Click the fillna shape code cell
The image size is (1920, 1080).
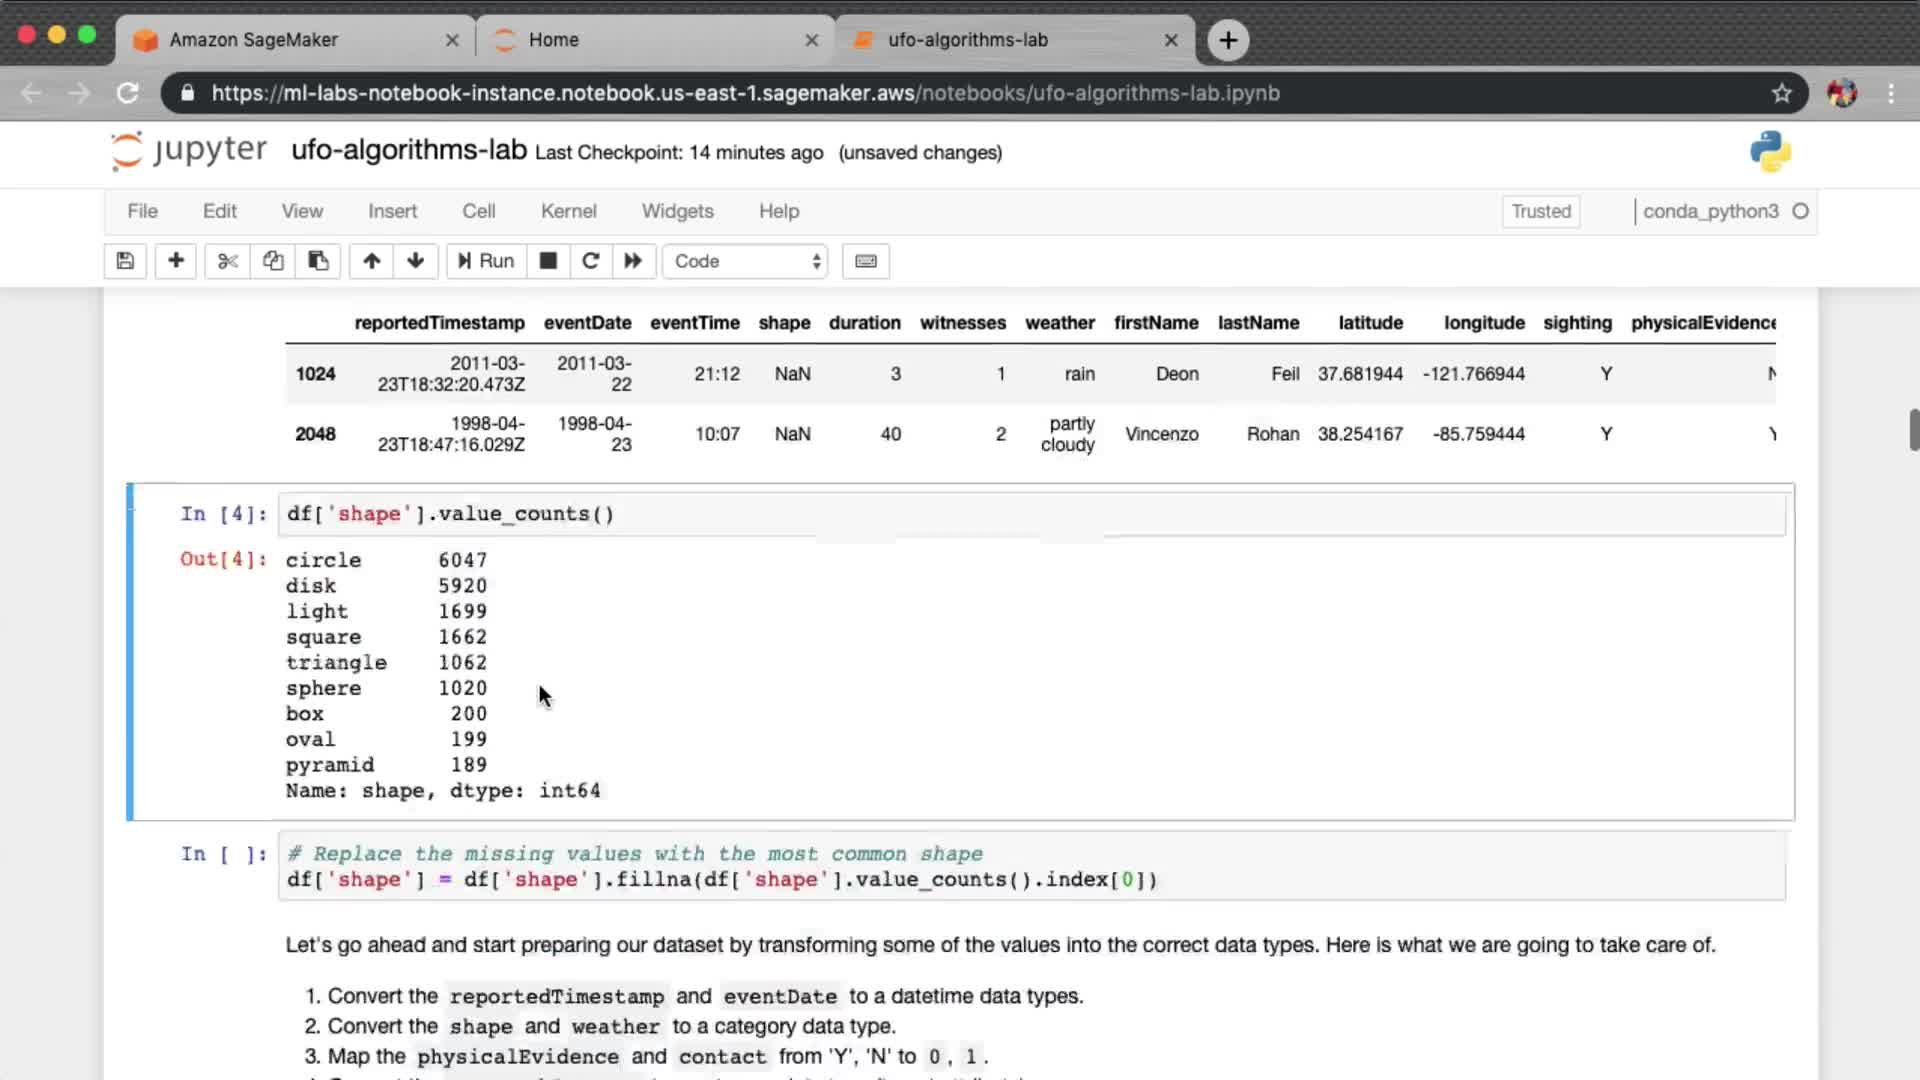pyautogui.click(x=1030, y=867)
